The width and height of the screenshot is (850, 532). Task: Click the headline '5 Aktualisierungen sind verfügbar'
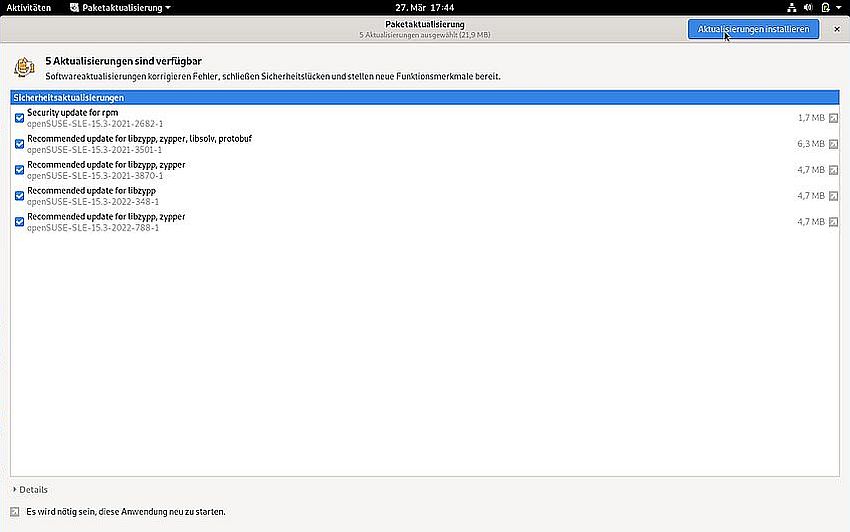pyautogui.click(x=124, y=61)
